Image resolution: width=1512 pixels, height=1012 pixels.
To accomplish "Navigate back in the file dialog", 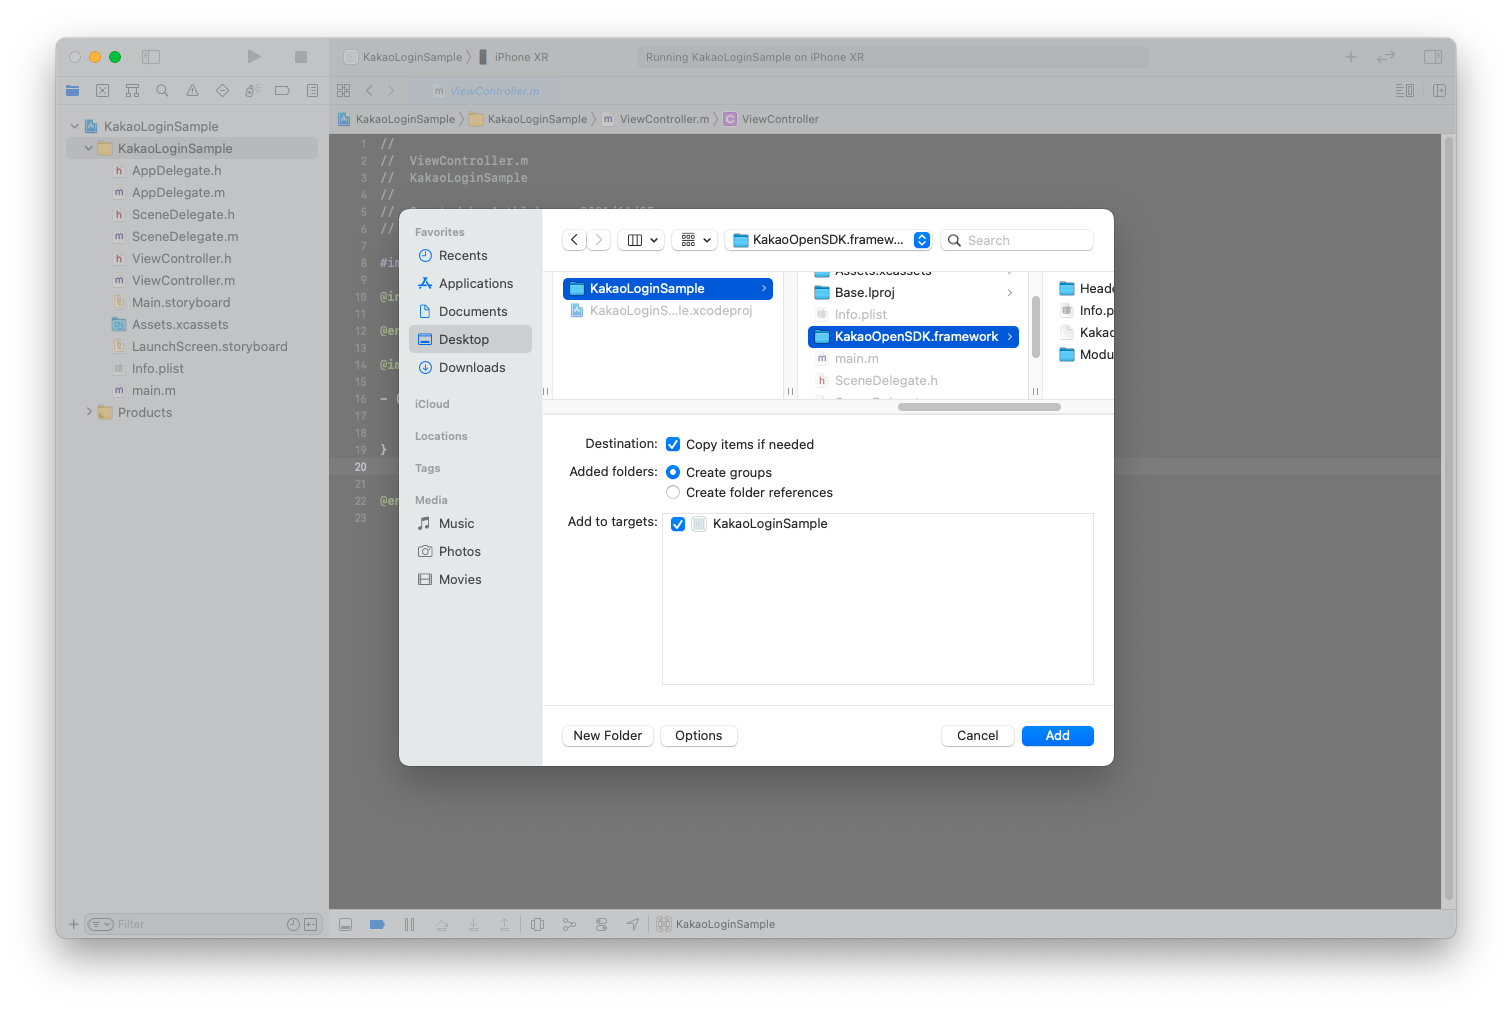I will [574, 240].
